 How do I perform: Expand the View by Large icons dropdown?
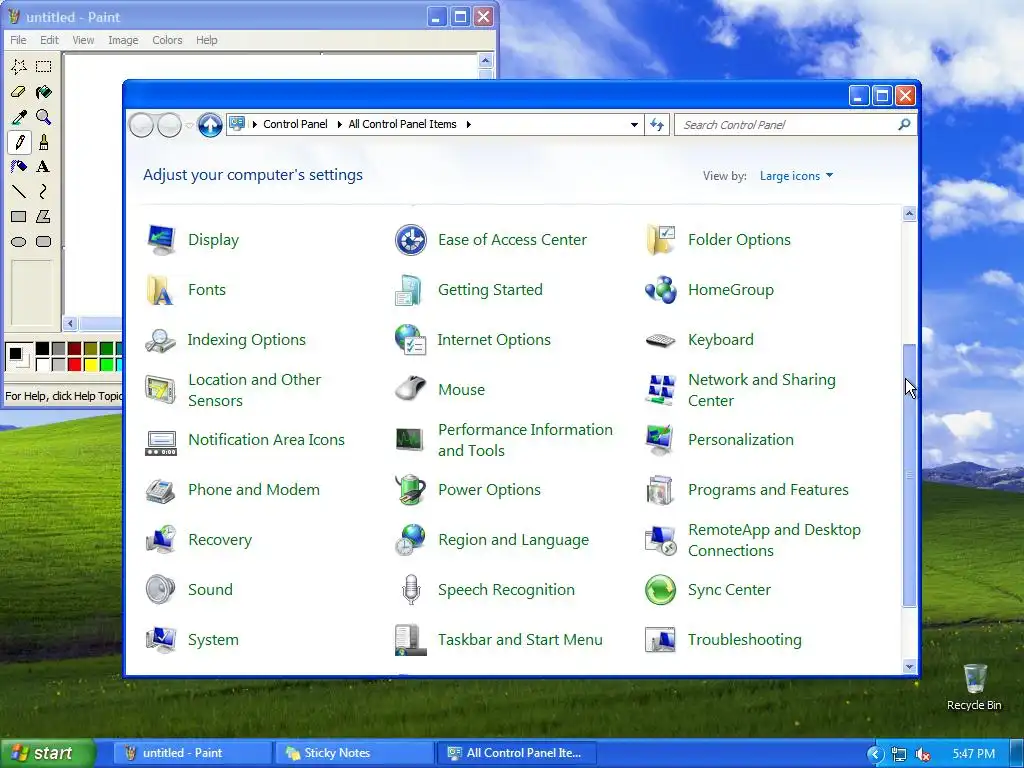coord(796,176)
